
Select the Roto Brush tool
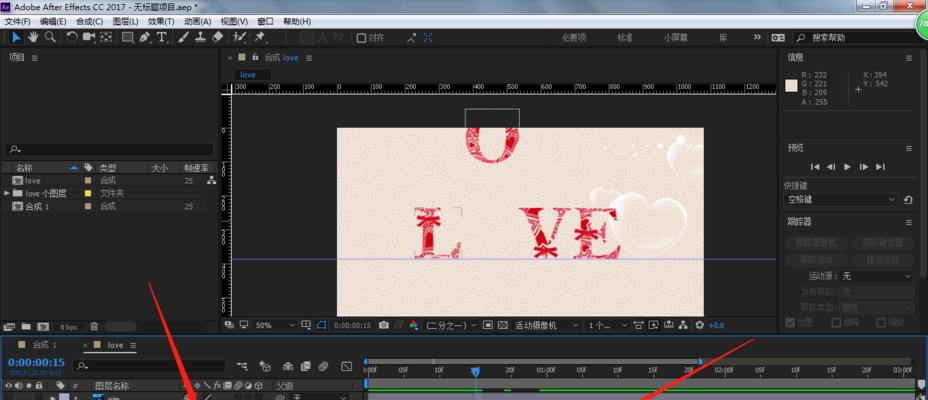click(x=239, y=37)
